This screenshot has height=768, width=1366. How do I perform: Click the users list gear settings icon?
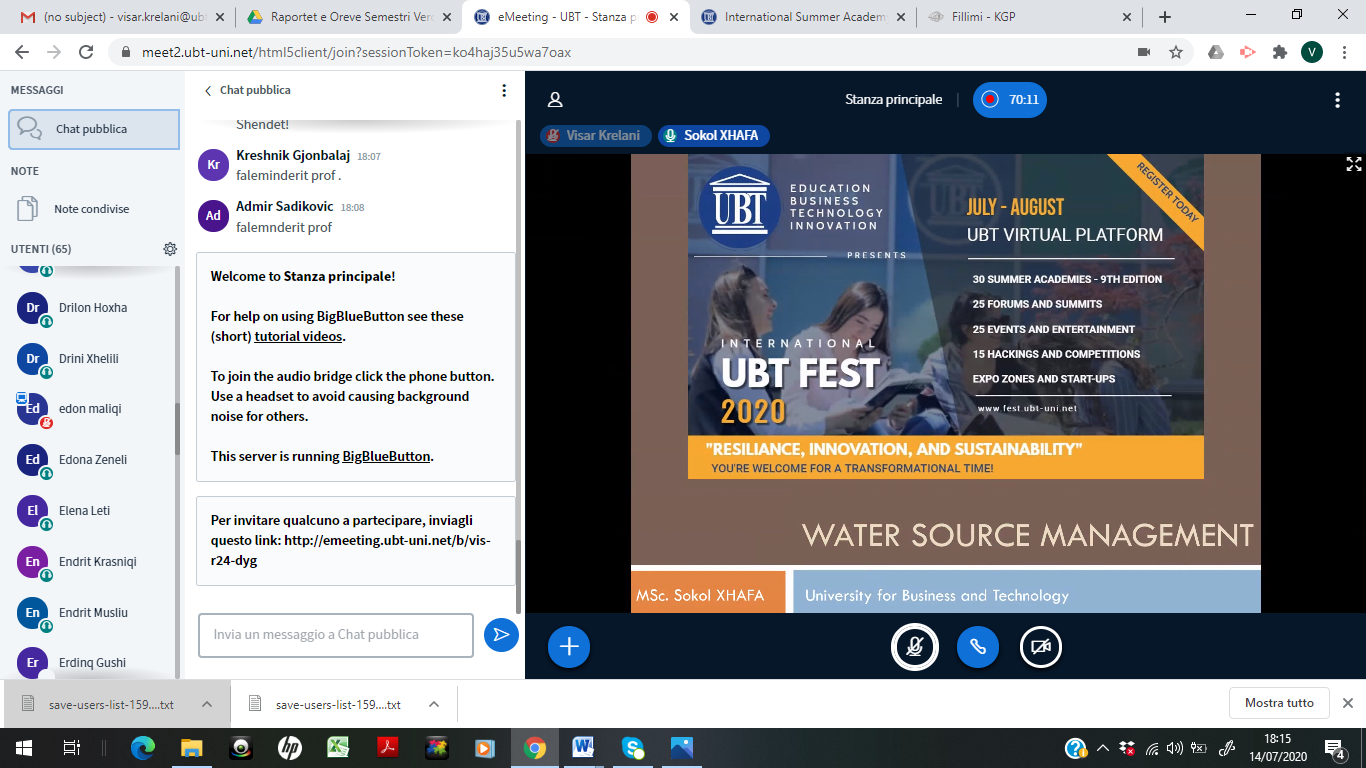tap(170, 249)
